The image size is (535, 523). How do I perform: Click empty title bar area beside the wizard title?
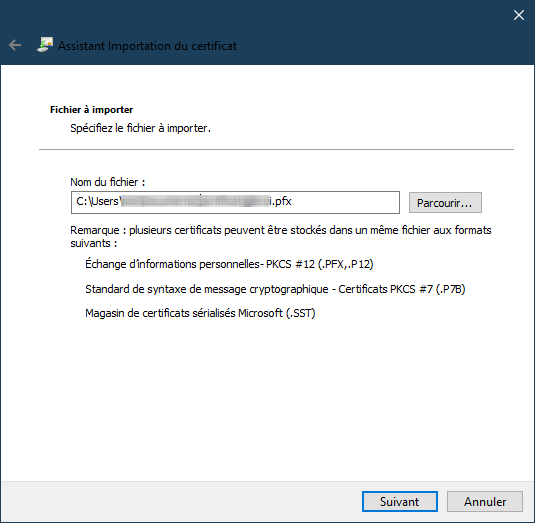tap(375, 45)
